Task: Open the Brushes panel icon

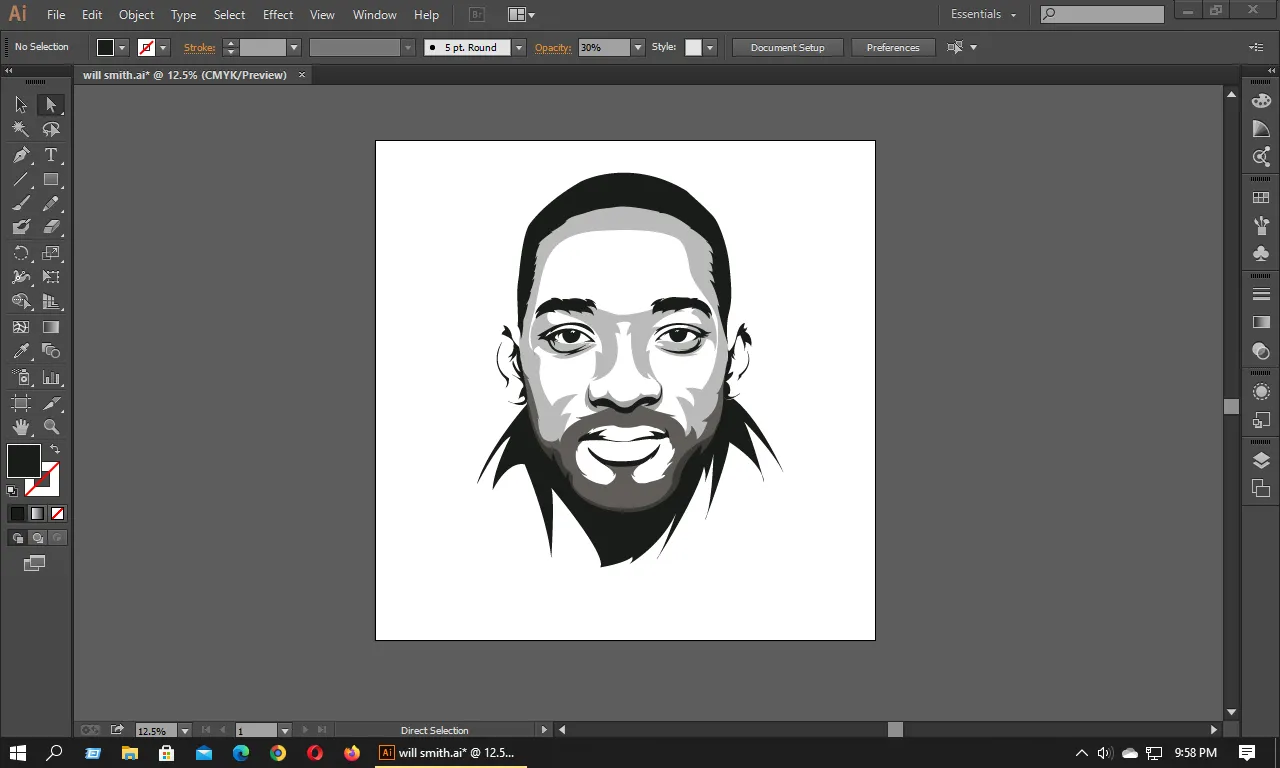Action: (1261, 226)
